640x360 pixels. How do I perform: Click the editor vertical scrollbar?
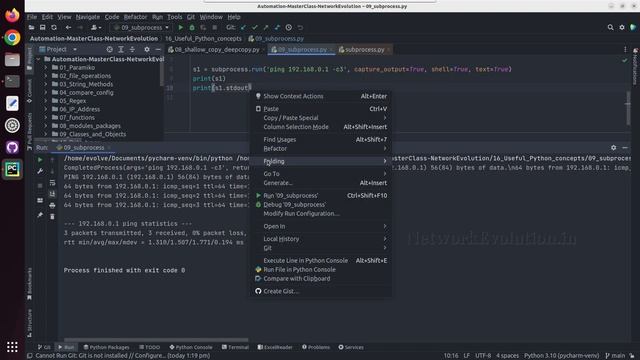628,108
